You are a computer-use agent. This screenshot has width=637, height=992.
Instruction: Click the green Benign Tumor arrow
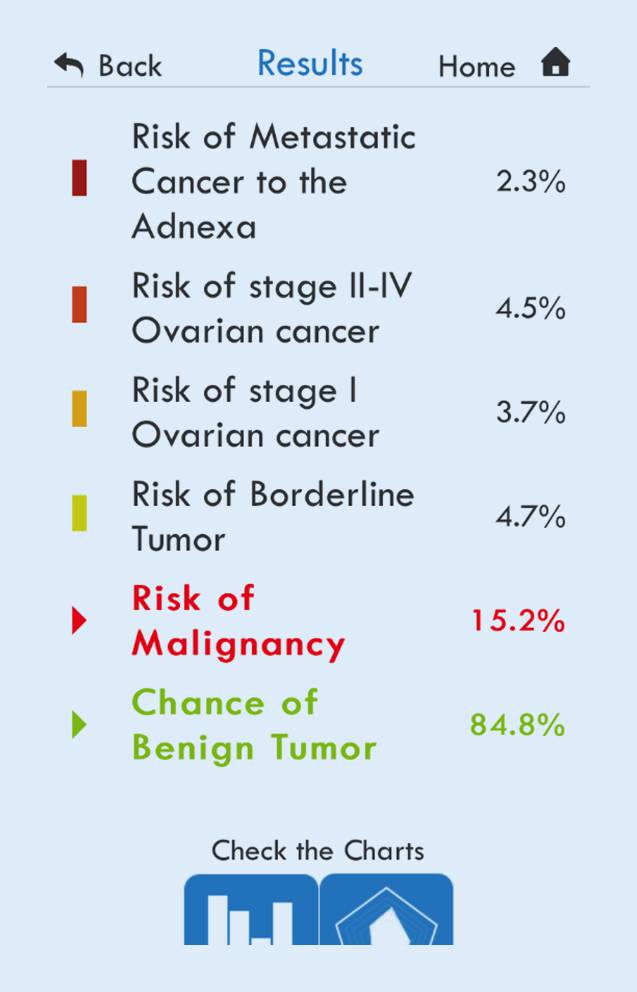(x=79, y=725)
